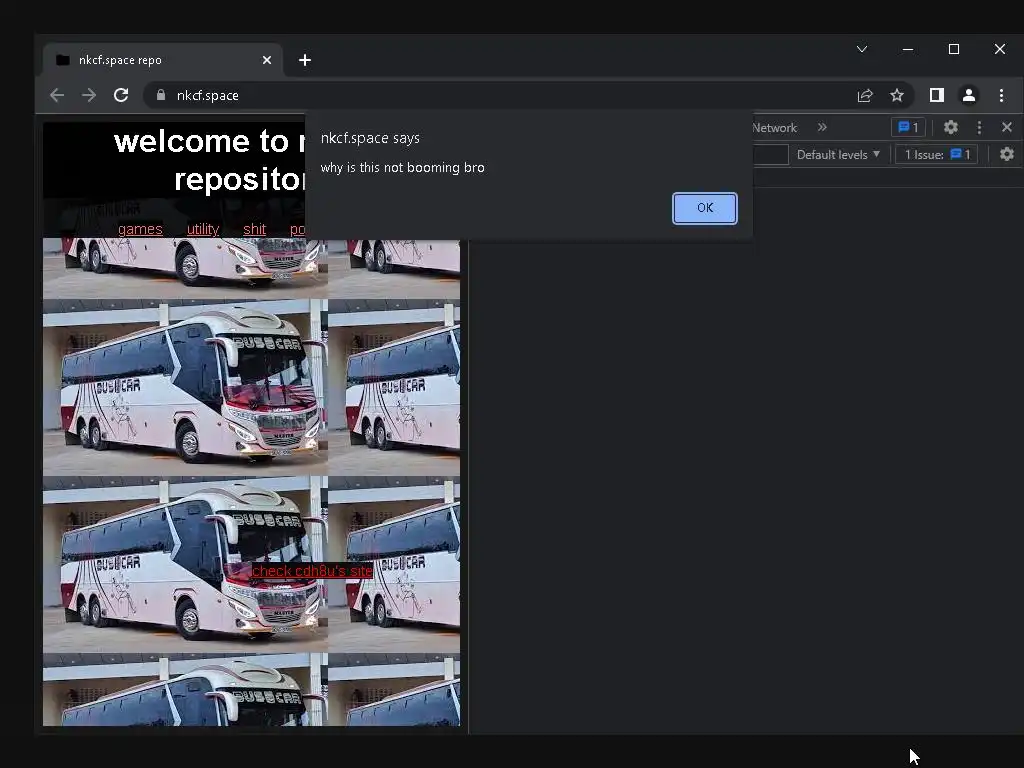Image resolution: width=1024 pixels, height=768 pixels.
Task: Open the utility link
Action: (x=202, y=229)
